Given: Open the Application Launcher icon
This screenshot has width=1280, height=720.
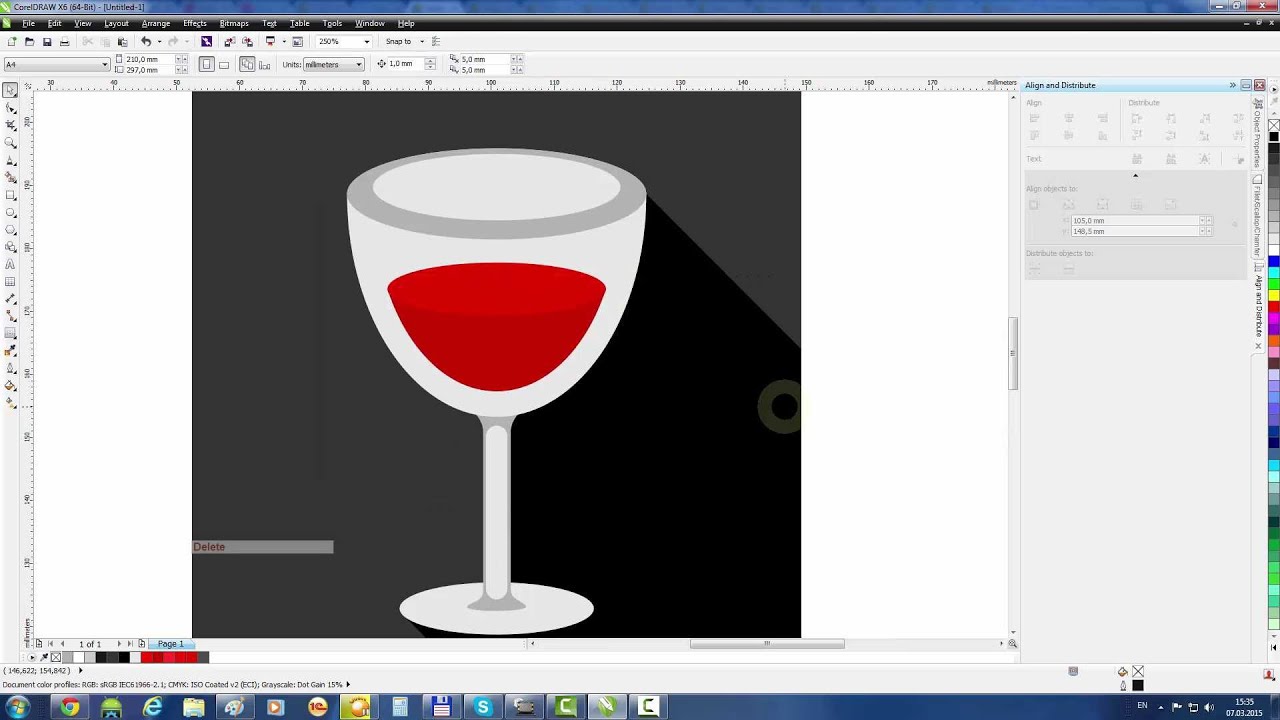Looking at the screenshot, I should pos(270,42).
